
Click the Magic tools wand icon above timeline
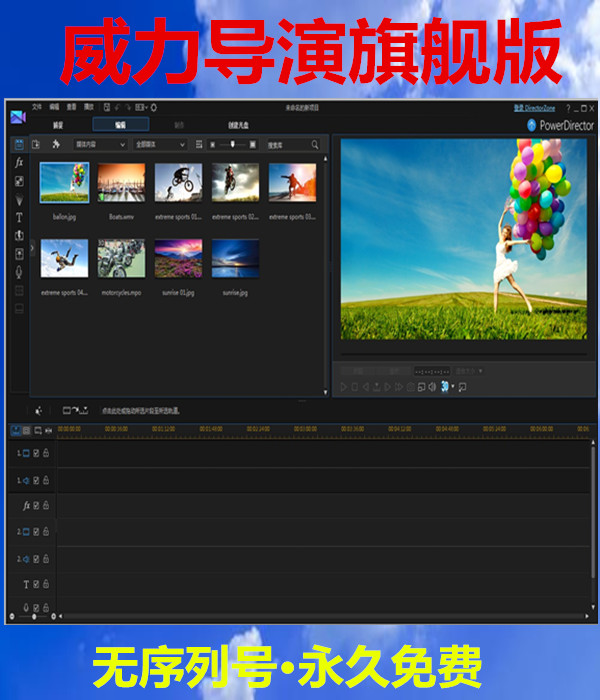(38, 411)
